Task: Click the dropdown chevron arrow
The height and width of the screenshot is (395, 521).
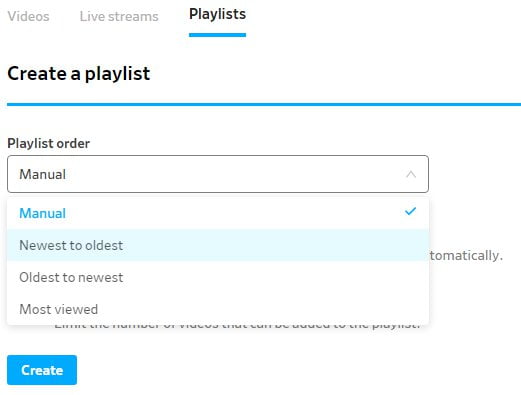Action: click(x=411, y=174)
